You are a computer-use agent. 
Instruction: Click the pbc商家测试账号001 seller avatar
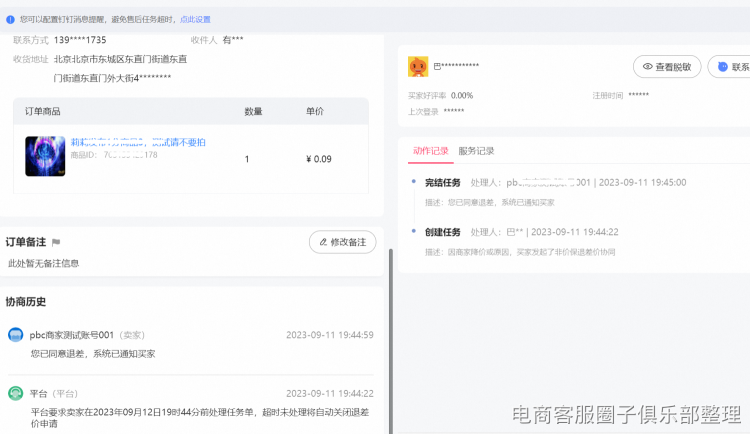point(16,334)
